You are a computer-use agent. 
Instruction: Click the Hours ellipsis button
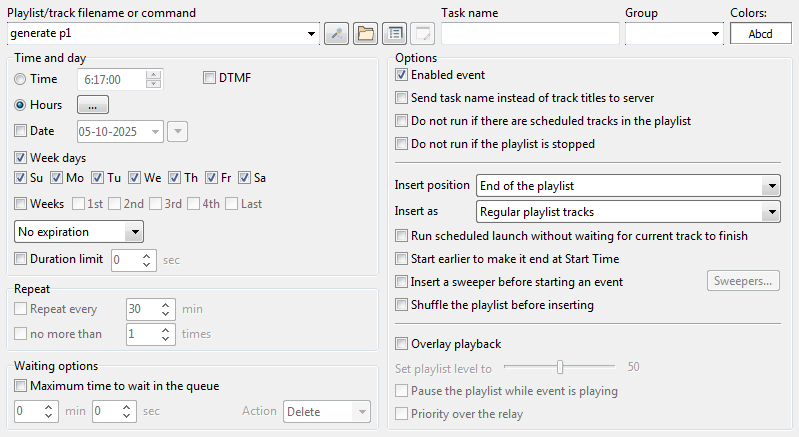92,105
